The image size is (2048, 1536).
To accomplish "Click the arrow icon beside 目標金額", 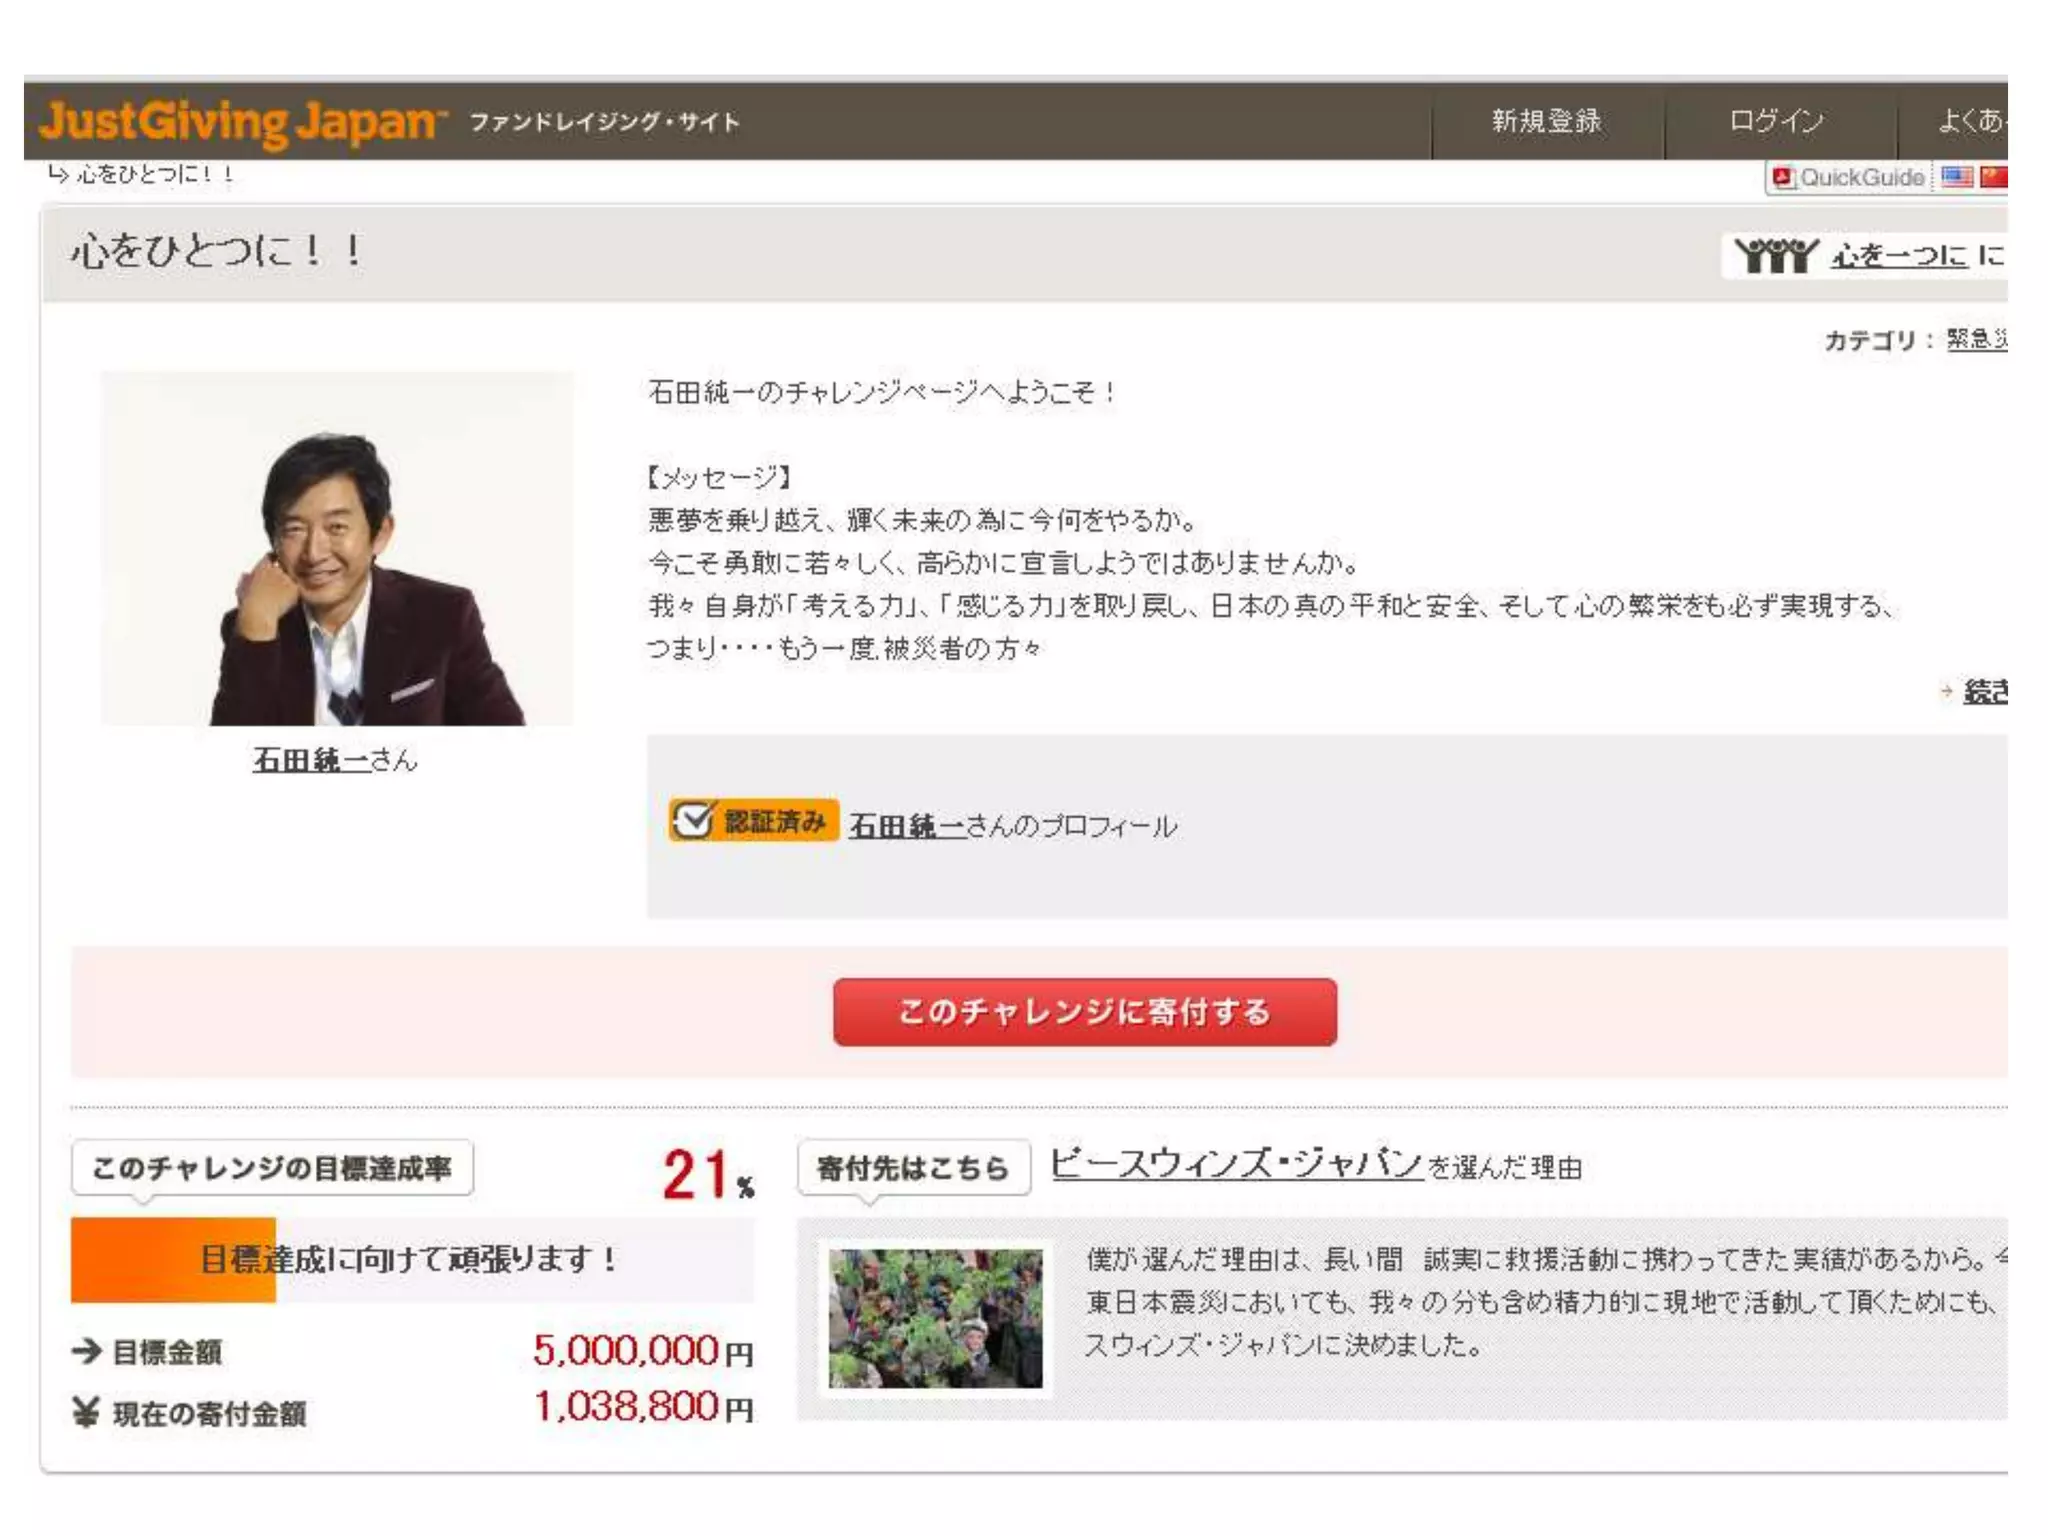I will coord(88,1351).
